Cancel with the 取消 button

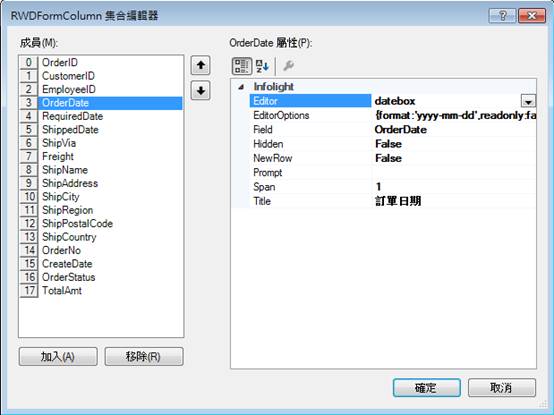pos(502,388)
